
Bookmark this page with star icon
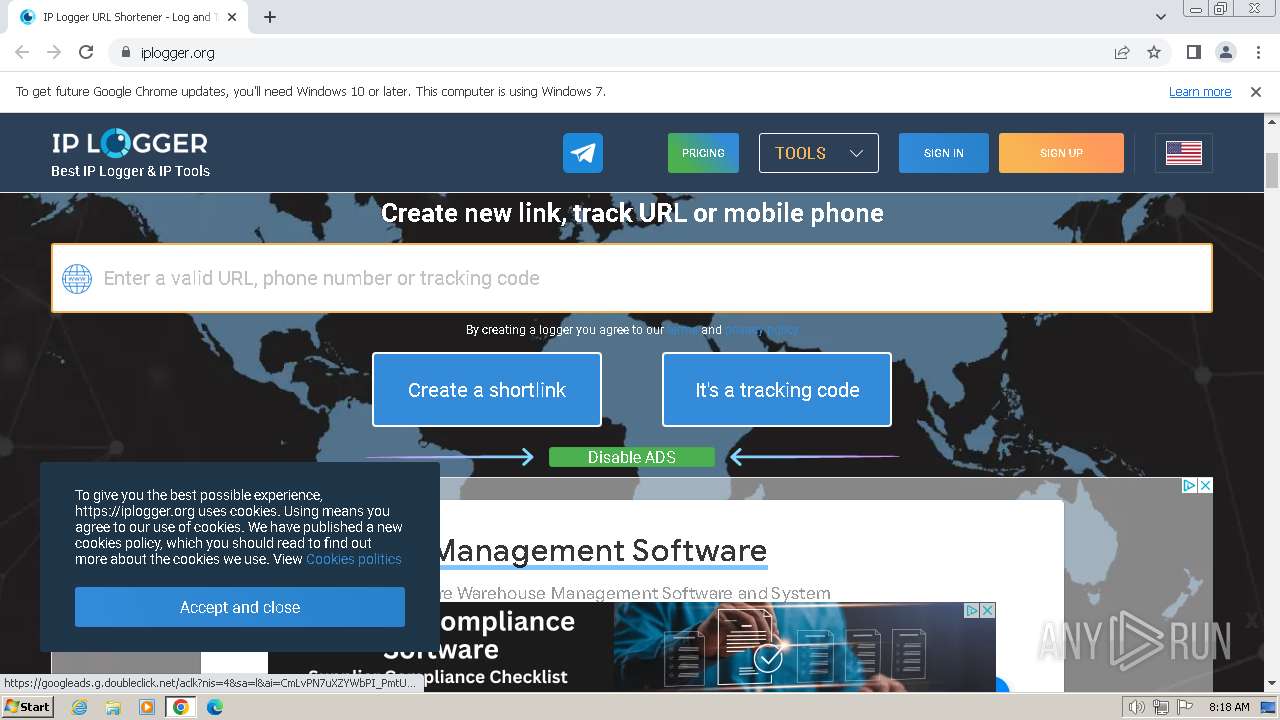click(x=1154, y=52)
